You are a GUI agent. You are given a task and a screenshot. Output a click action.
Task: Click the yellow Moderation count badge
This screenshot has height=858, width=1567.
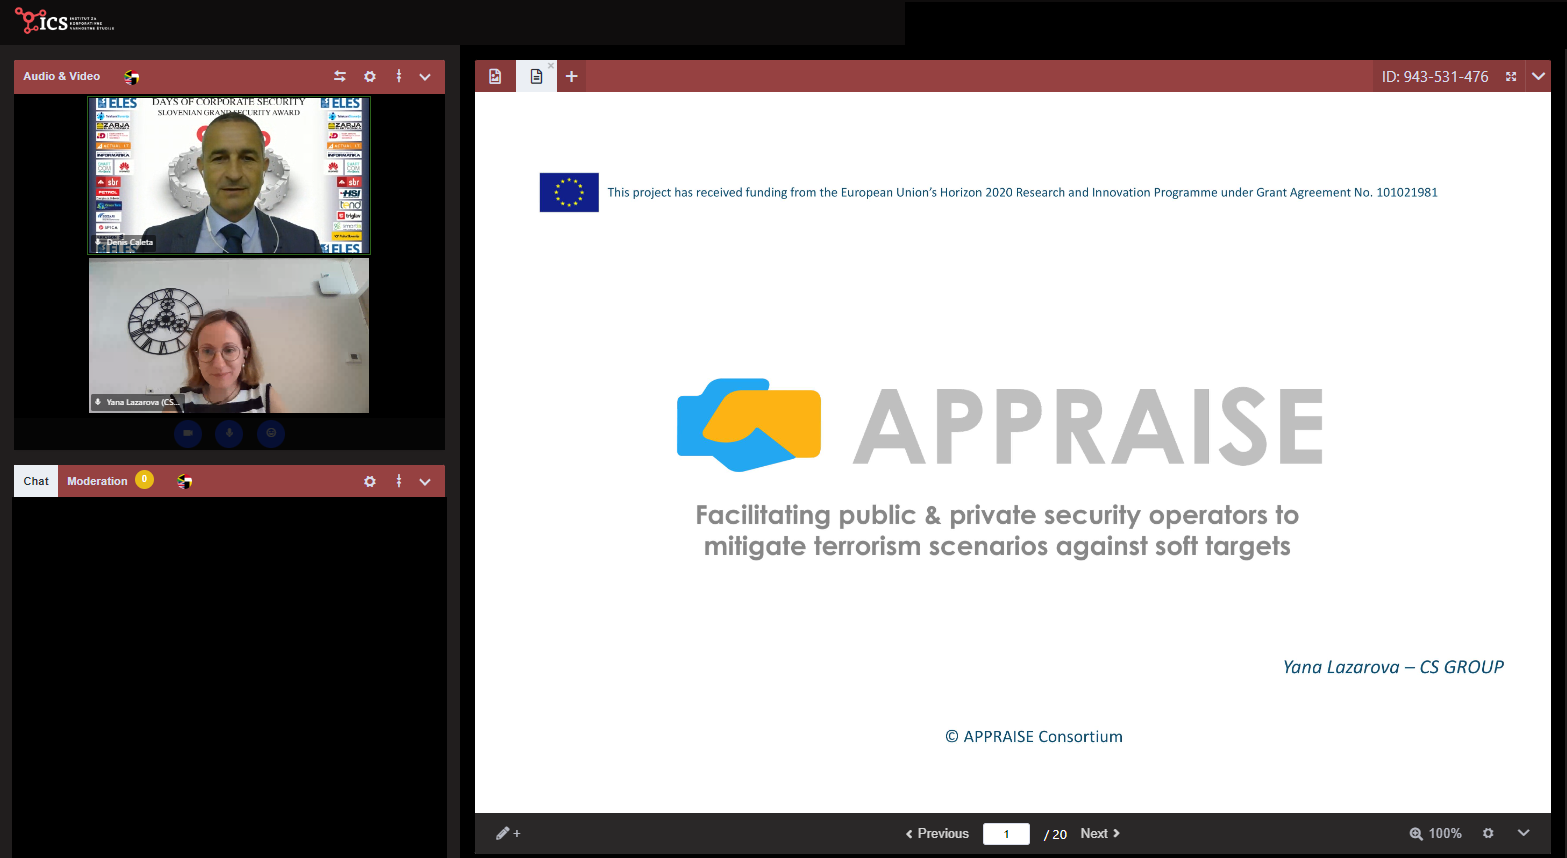tap(145, 479)
